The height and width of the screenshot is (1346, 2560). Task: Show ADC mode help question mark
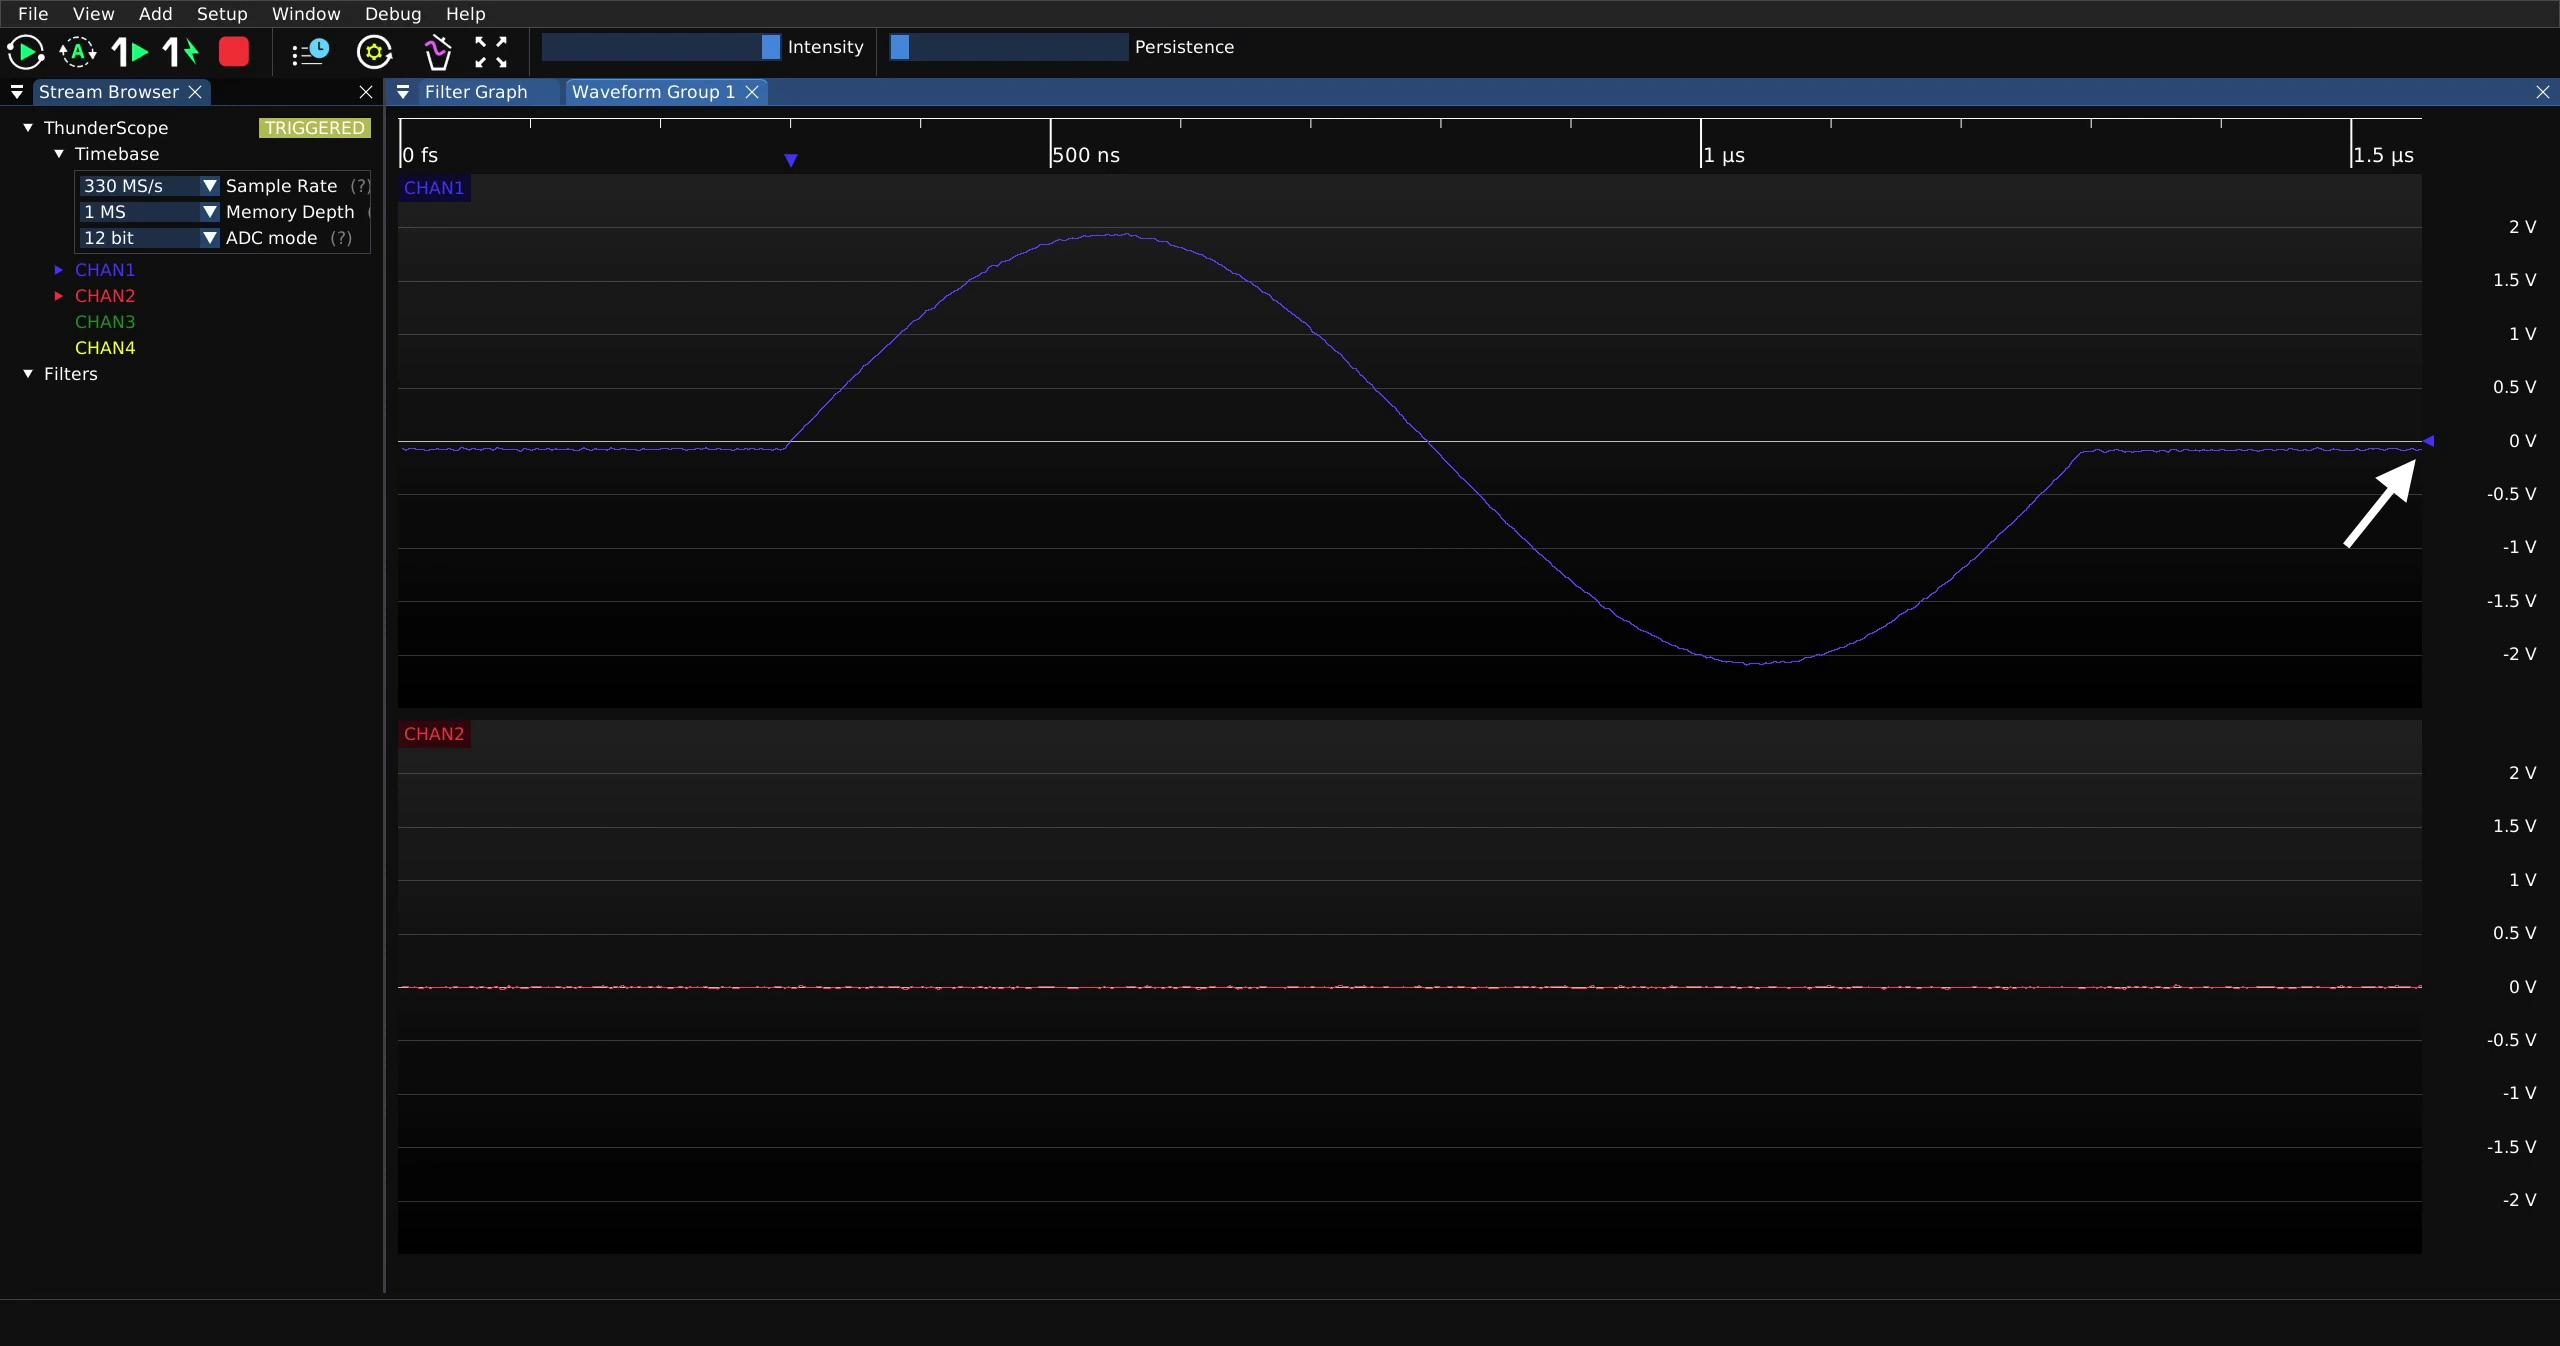(341, 238)
